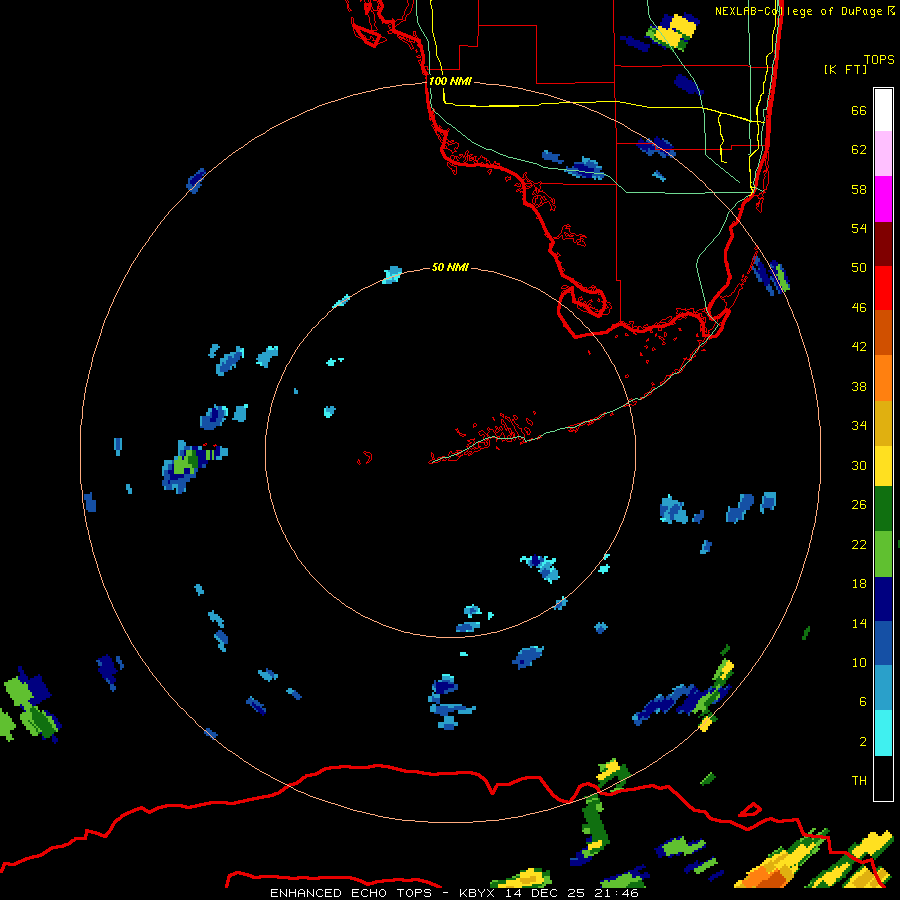
Task: Click the '14 DEC 25' date text
Action: (x=545, y=893)
